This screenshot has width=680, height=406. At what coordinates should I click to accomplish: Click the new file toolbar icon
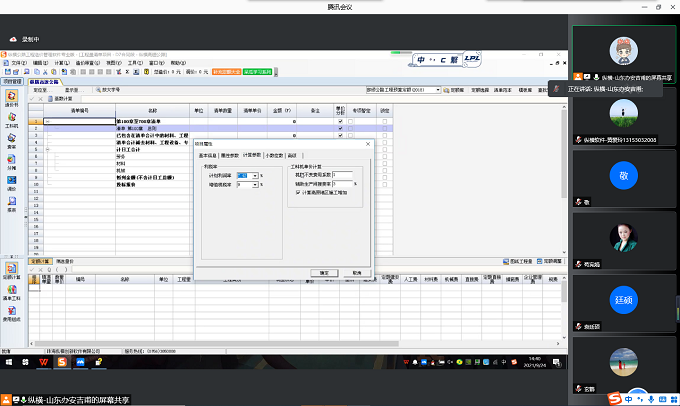click(7, 72)
